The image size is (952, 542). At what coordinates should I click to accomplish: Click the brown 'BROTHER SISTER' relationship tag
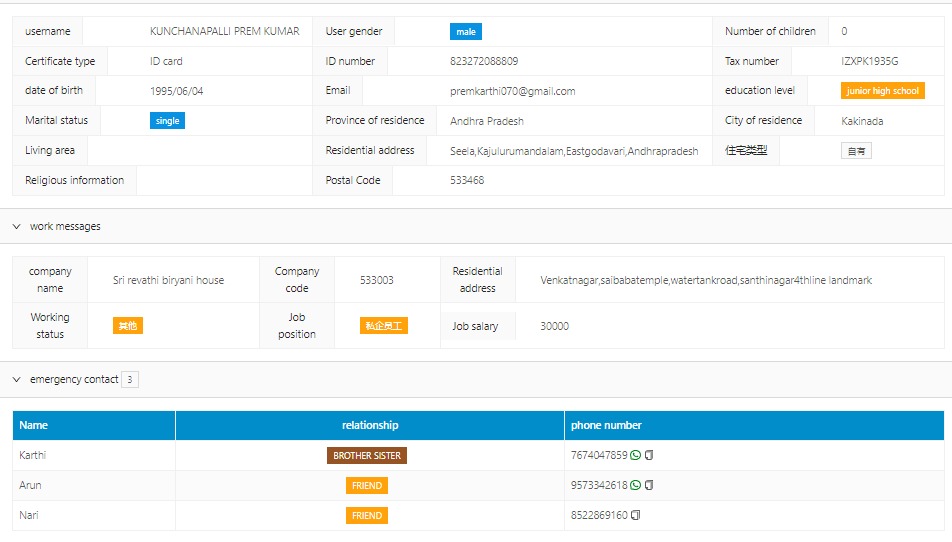click(367, 456)
